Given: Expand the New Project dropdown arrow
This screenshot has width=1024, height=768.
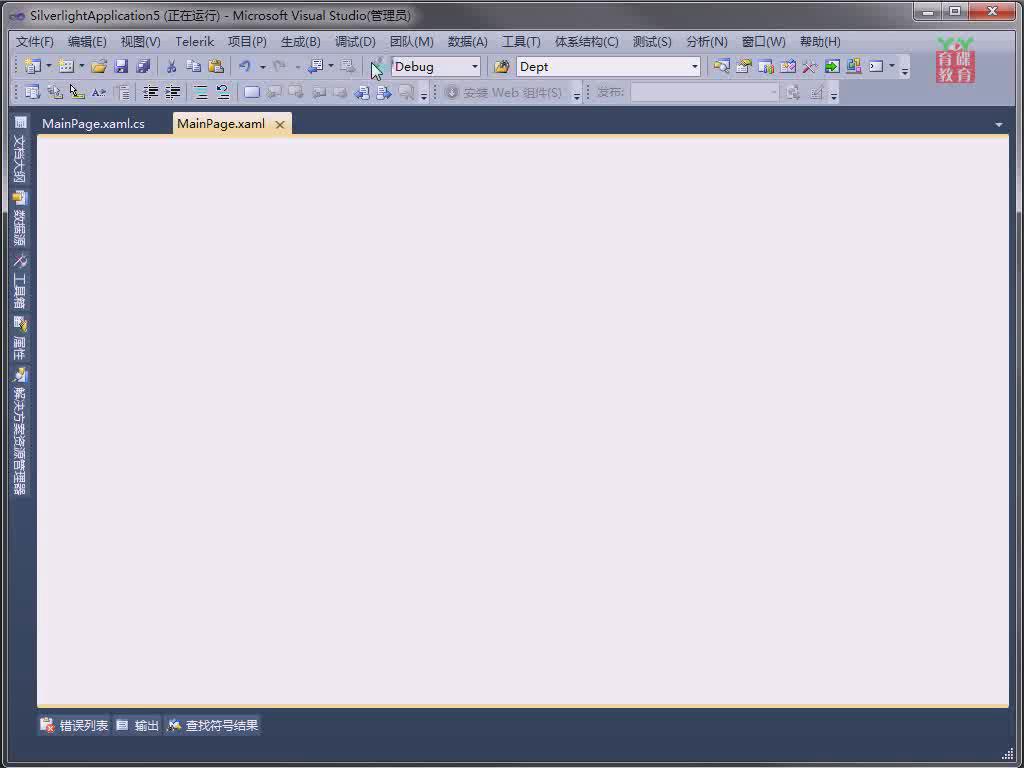Looking at the screenshot, I should pos(48,66).
